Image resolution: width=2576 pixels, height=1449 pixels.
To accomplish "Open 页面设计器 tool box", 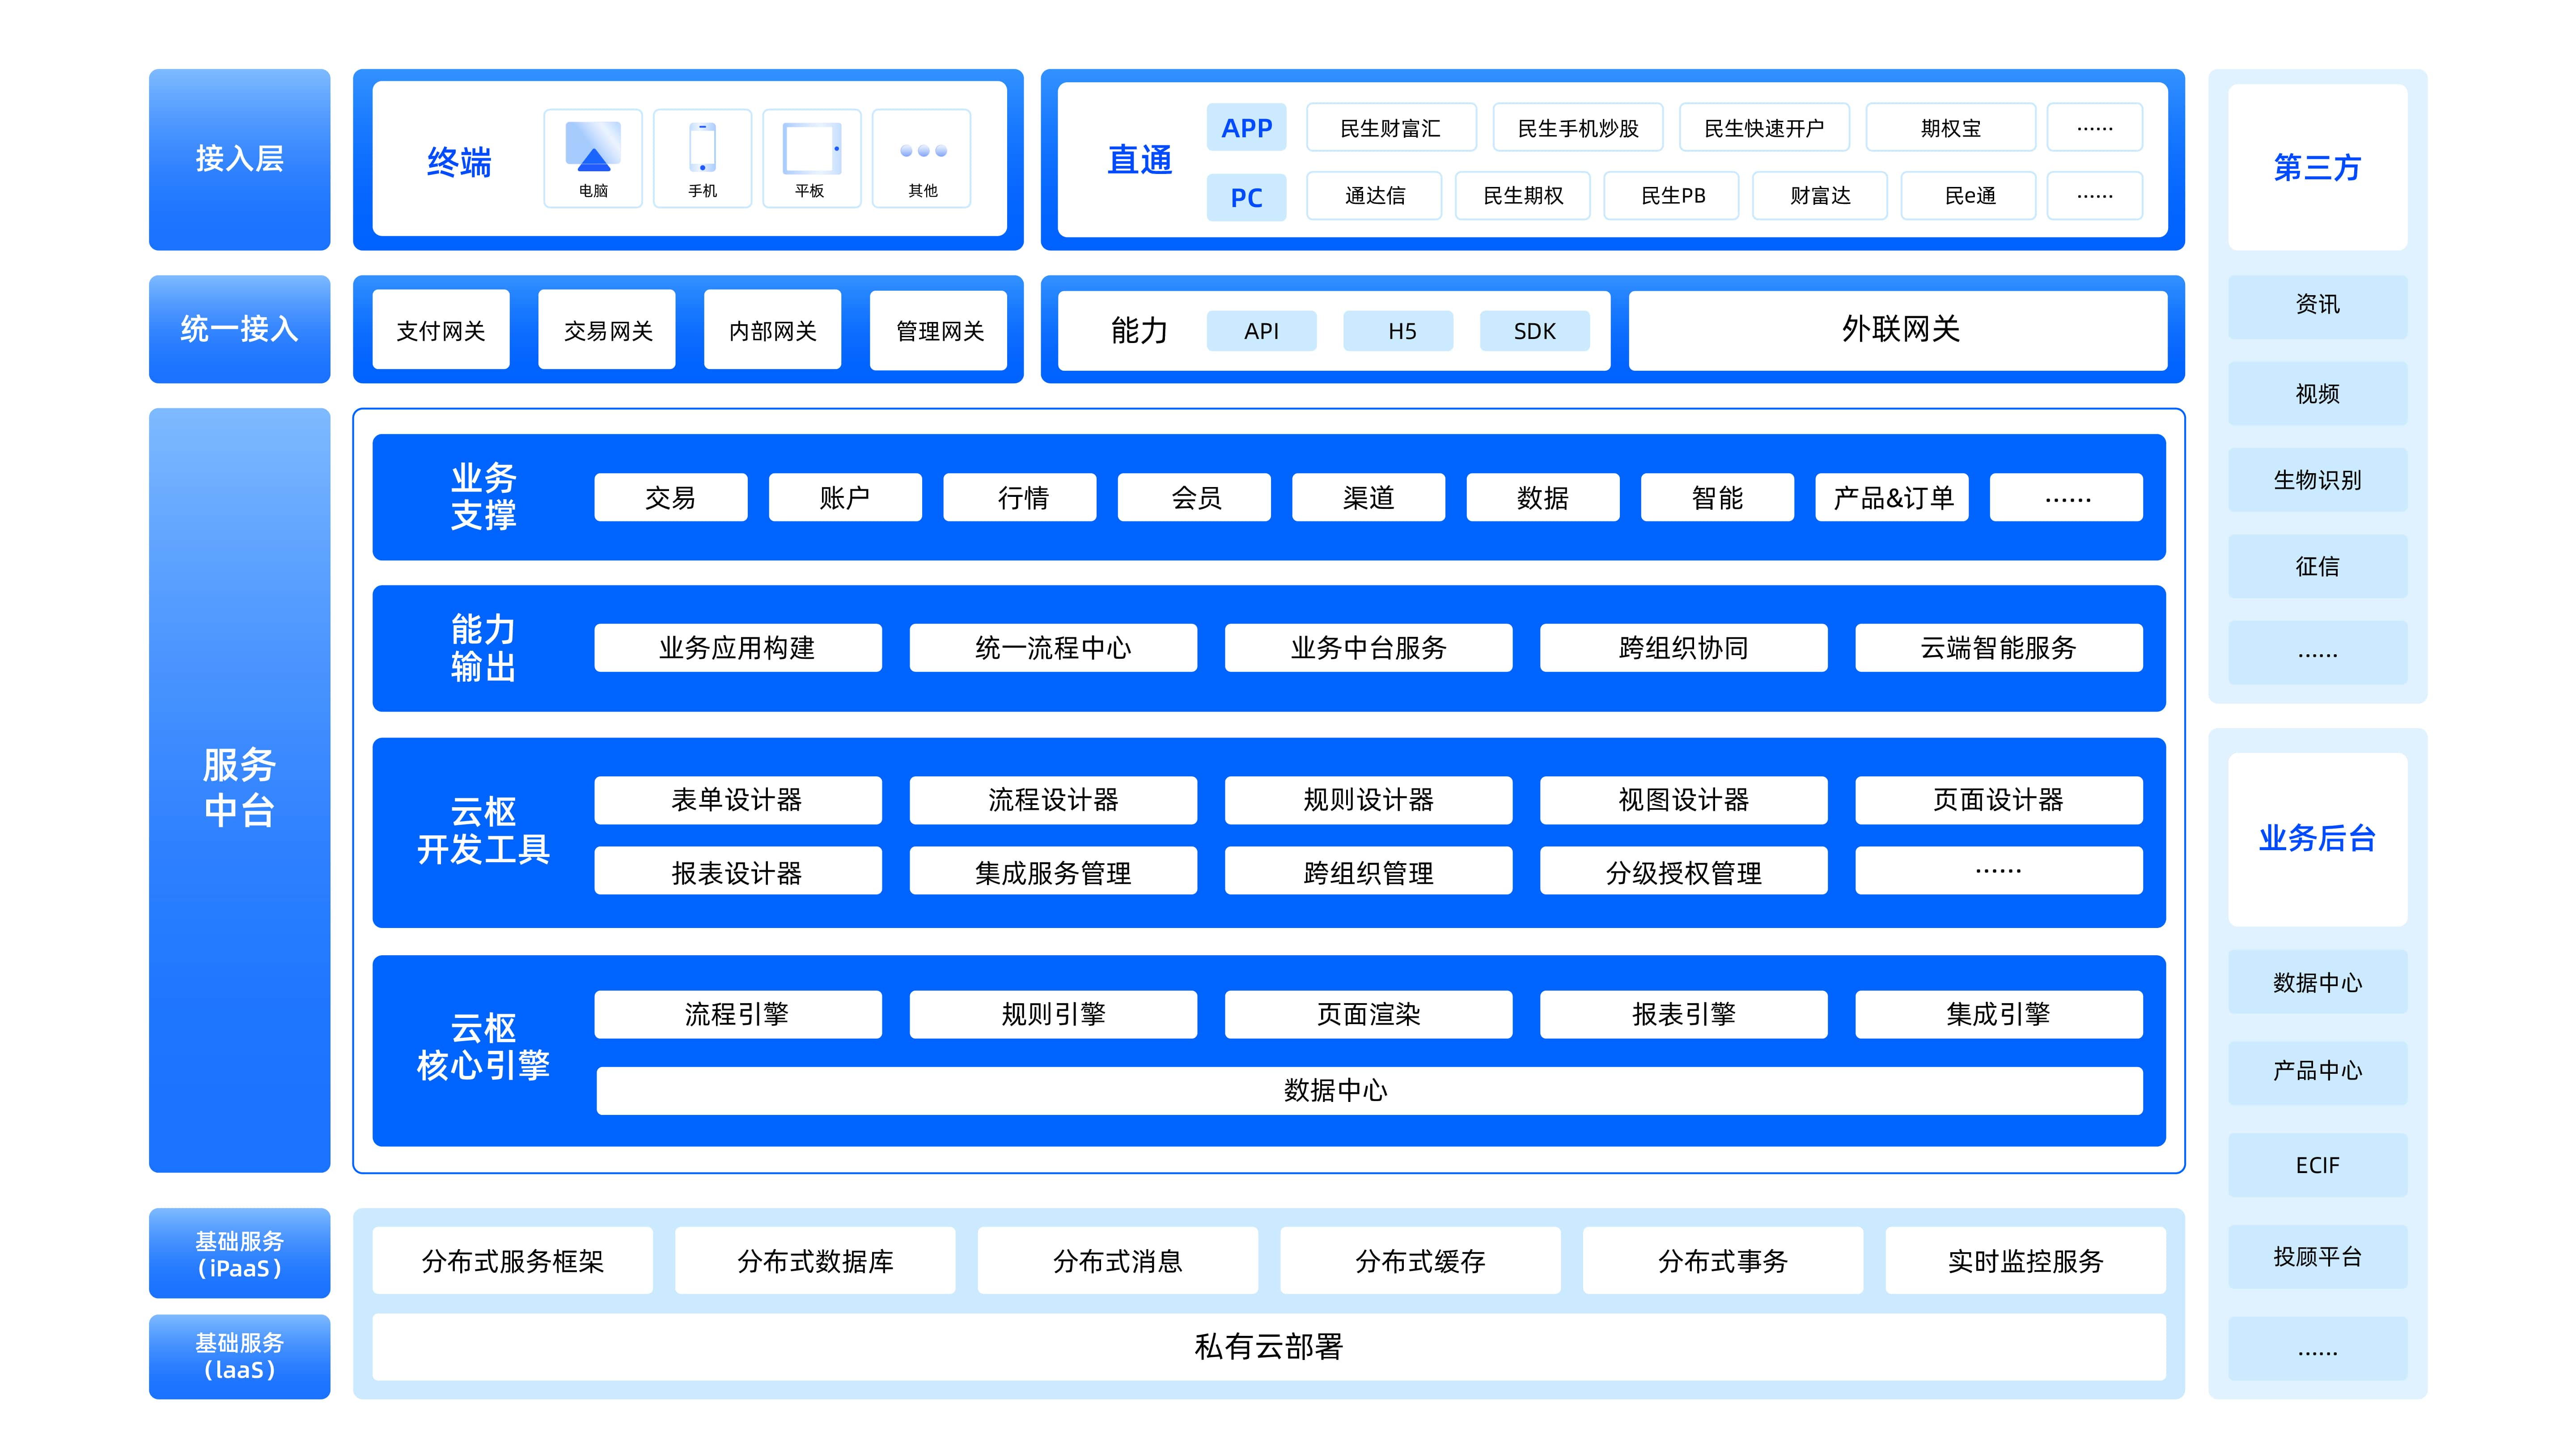I will click(1999, 800).
